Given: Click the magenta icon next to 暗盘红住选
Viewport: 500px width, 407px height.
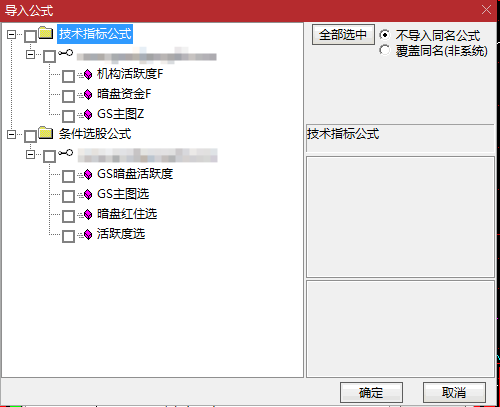Looking at the screenshot, I should tap(88, 214).
